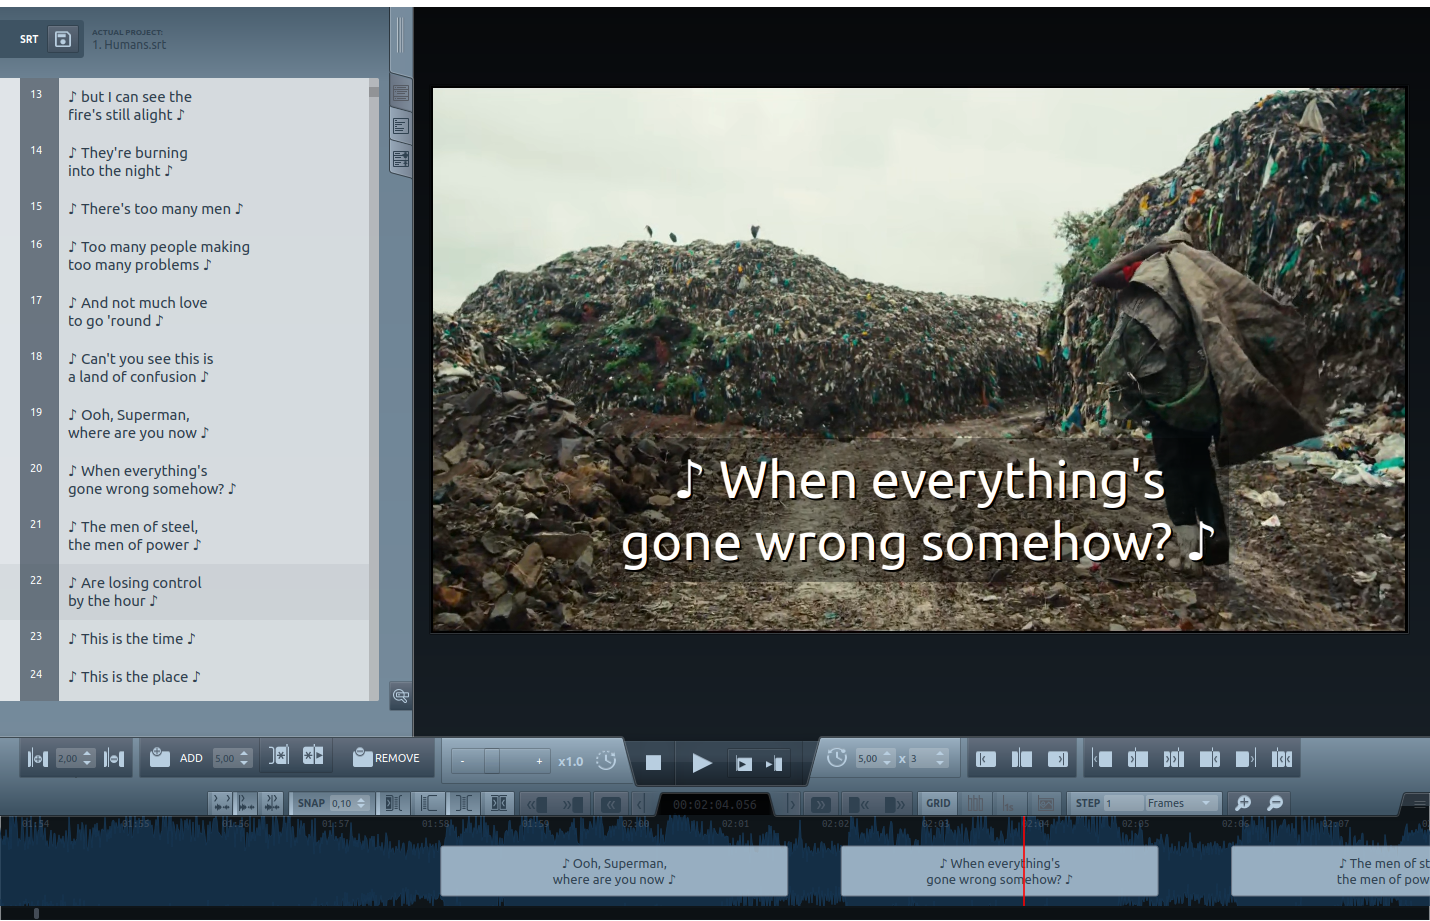Click the subtitle list vertical scrollbar
1430x921 pixels.
pos(374,390)
